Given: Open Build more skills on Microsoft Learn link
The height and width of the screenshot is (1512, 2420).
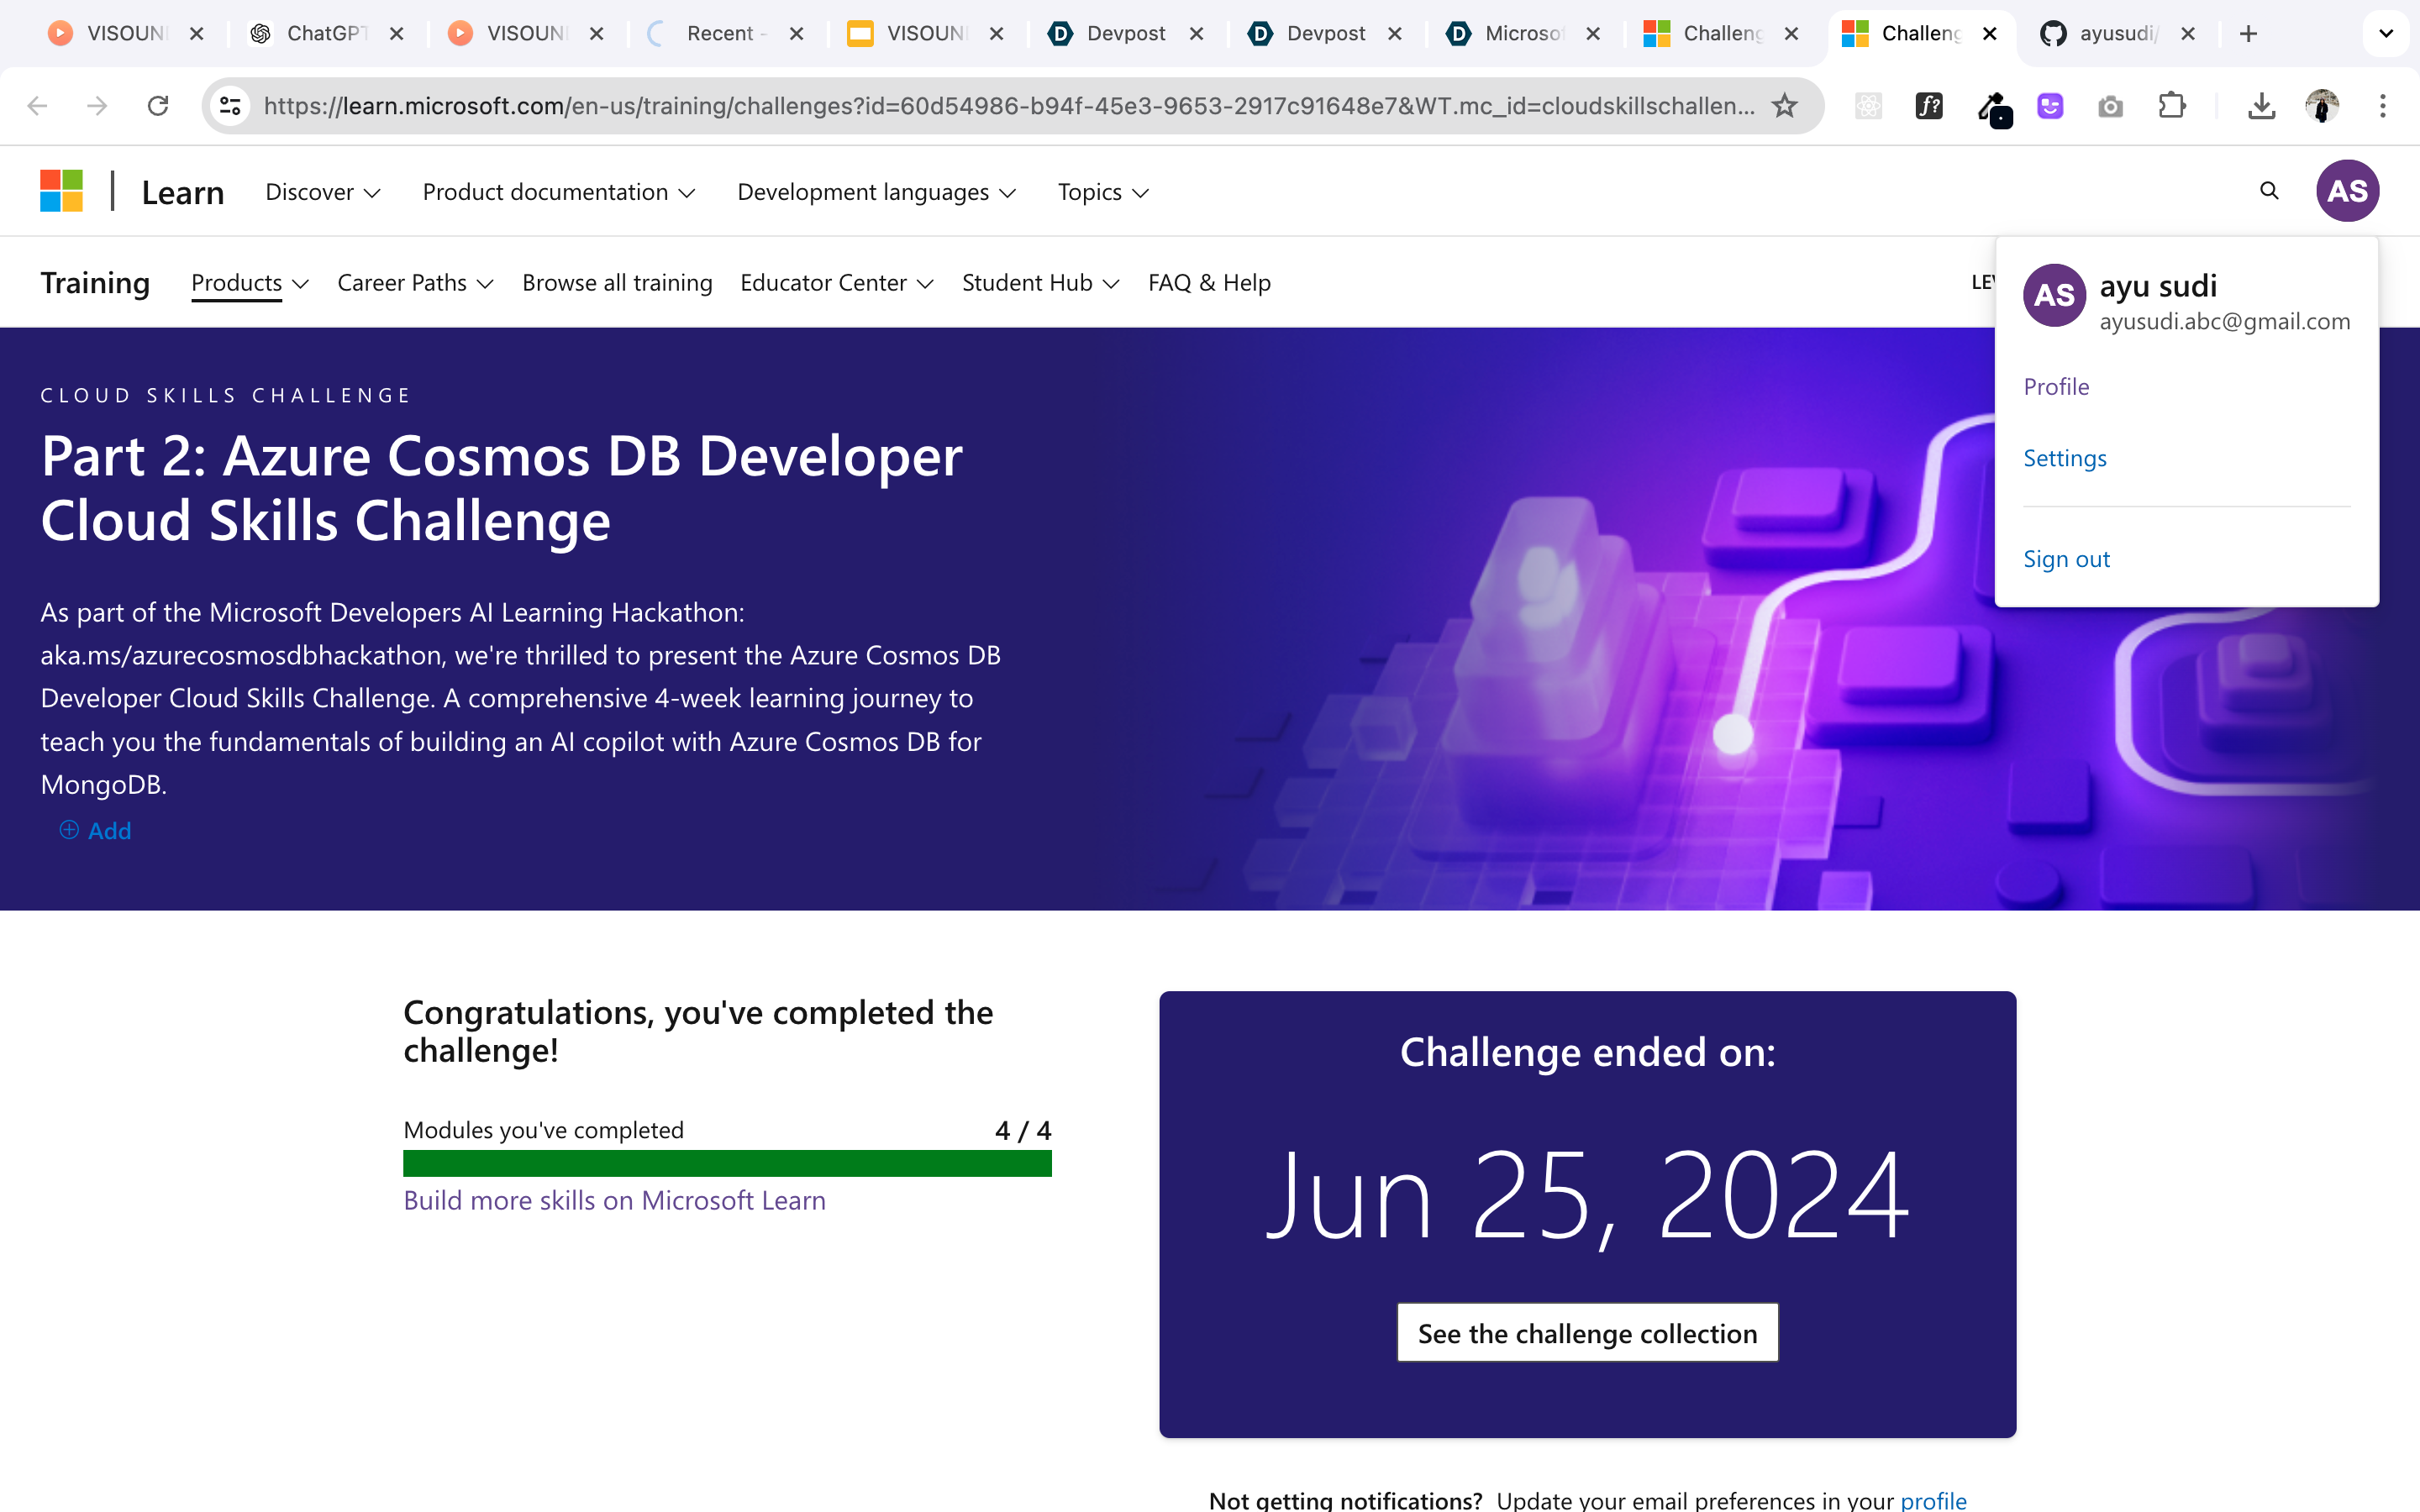Looking at the screenshot, I should (614, 1200).
